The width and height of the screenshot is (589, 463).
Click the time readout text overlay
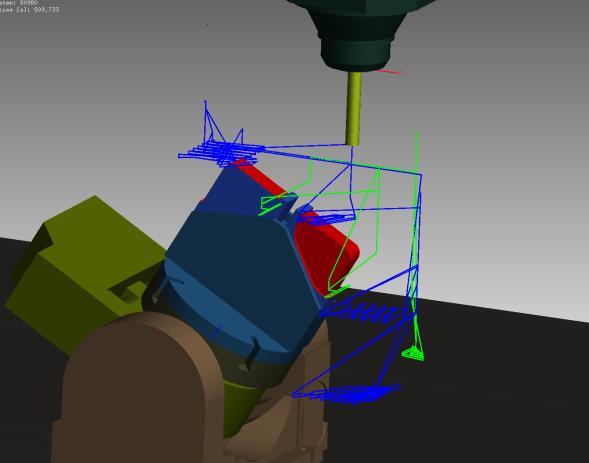(x=29, y=10)
